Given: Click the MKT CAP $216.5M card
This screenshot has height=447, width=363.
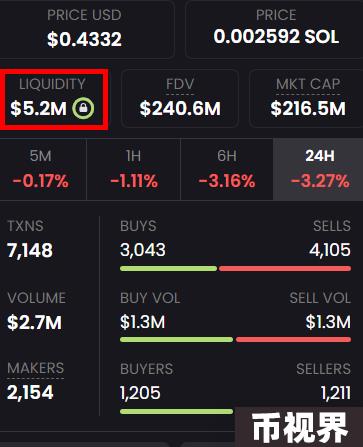Looking at the screenshot, I should [x=307, y=99].
